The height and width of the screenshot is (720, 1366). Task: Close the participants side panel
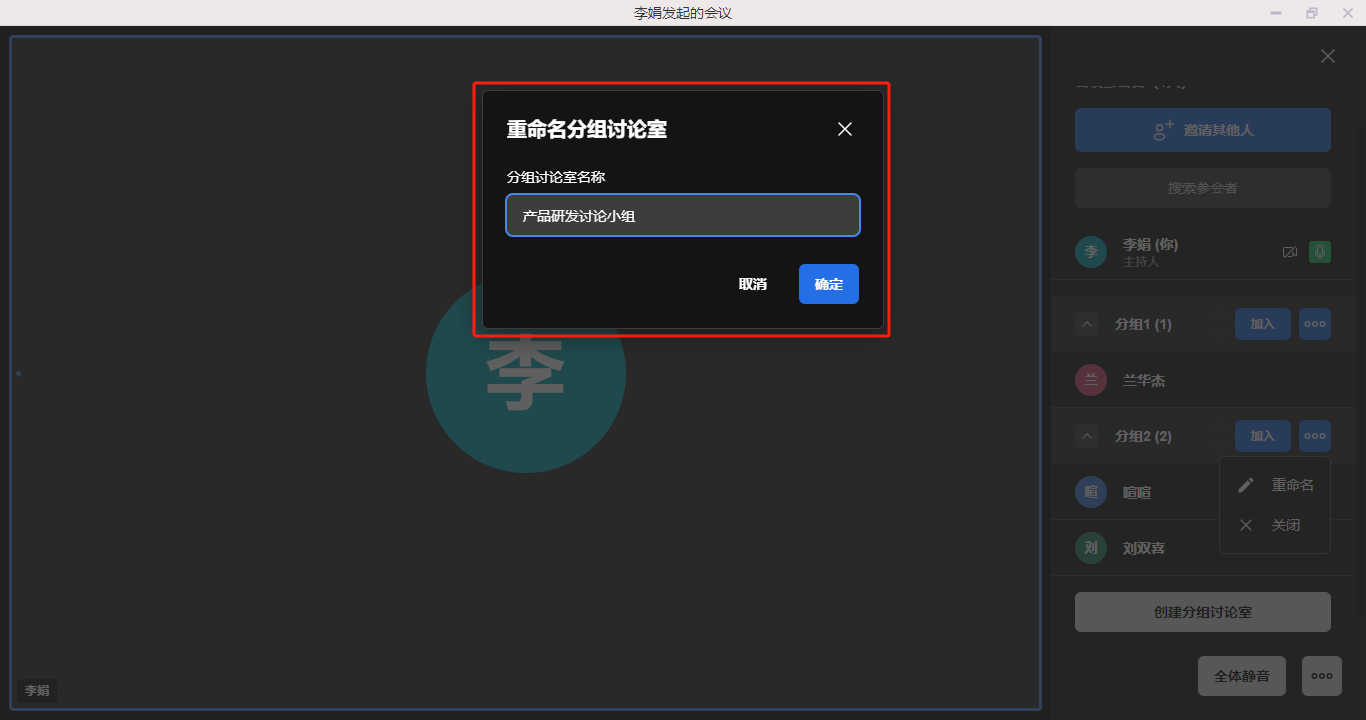(1327, 57)
